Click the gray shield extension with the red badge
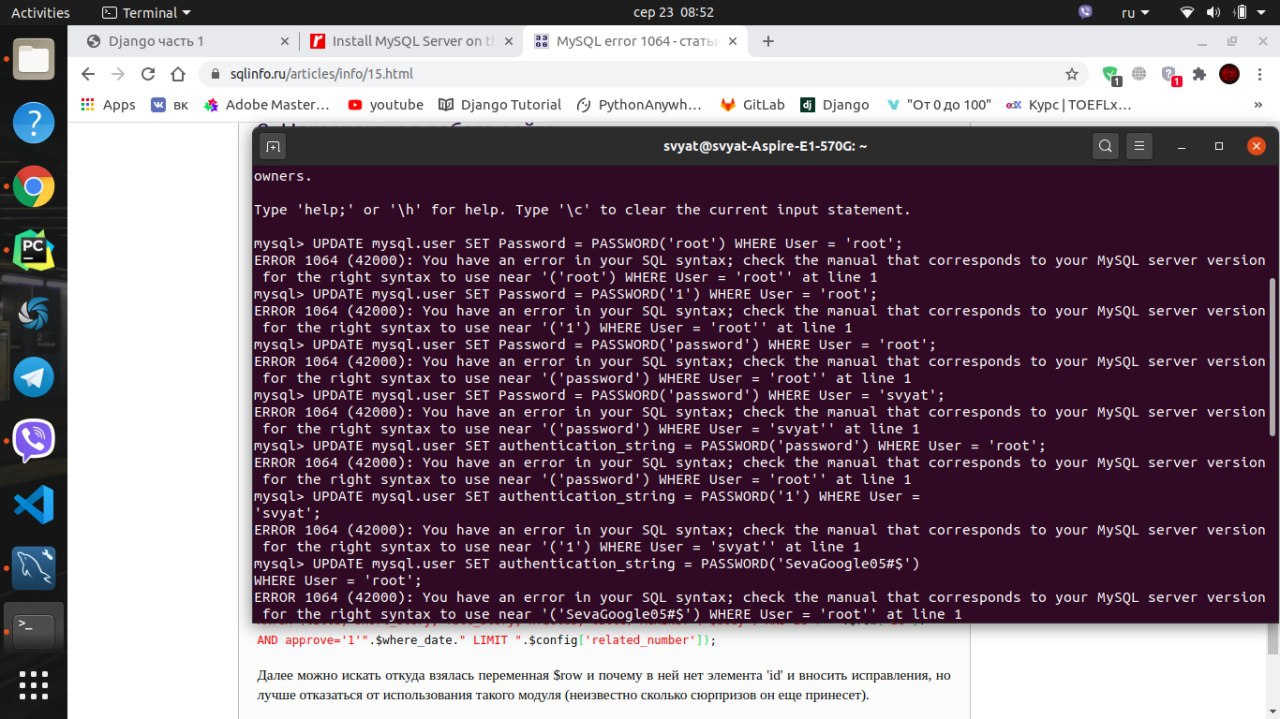The height and width of the screenshot is (719, 1280). (1170, 74)
